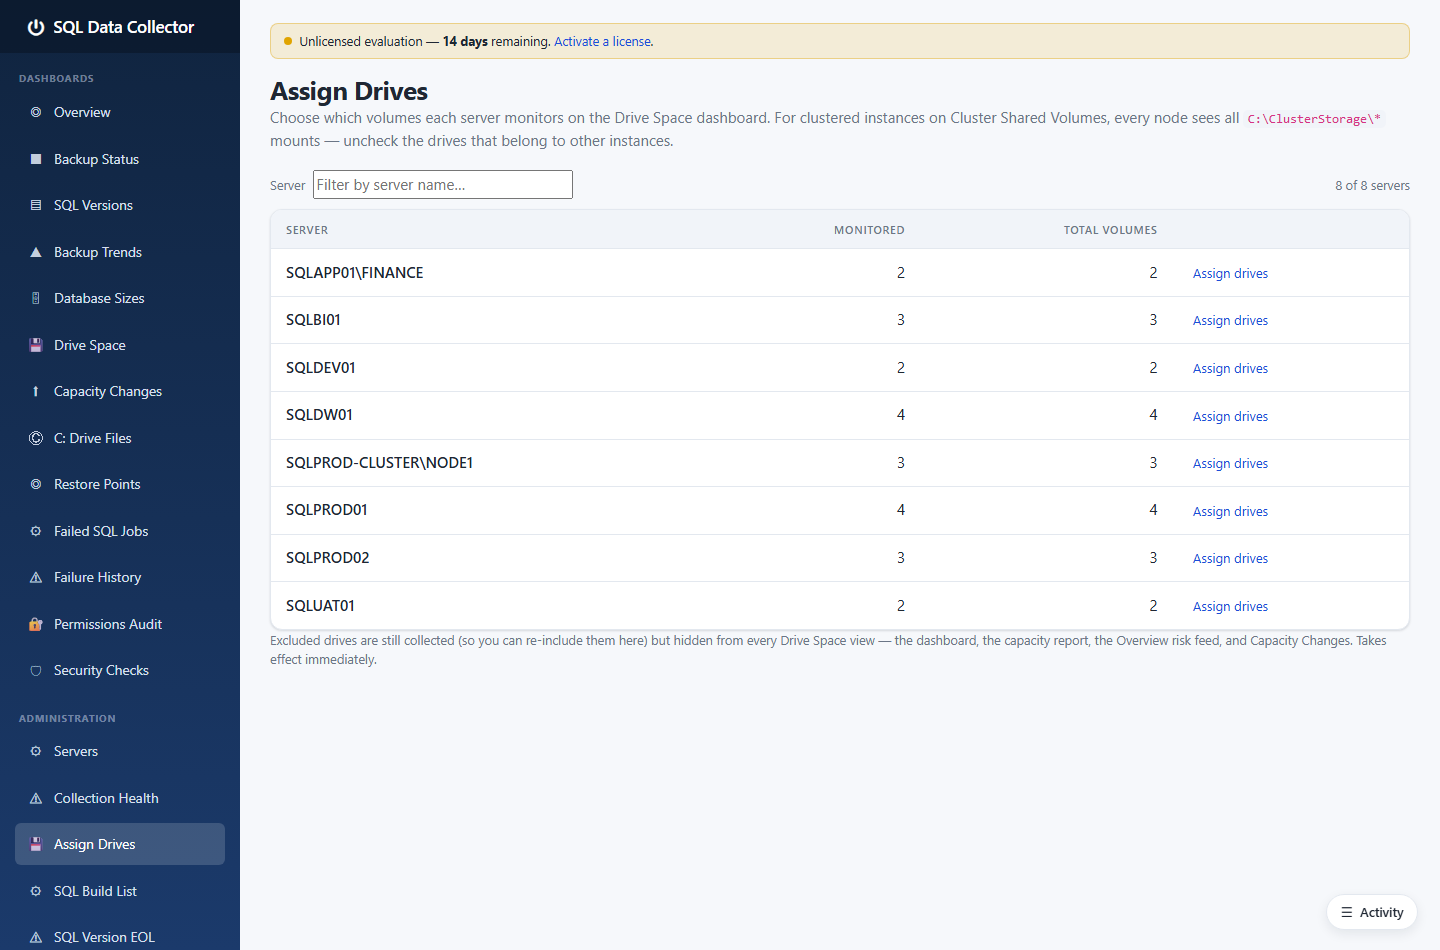Click the Servers gear icon
The height and width of the screenshot is (950, 1440).
click(x=36, y=752)
